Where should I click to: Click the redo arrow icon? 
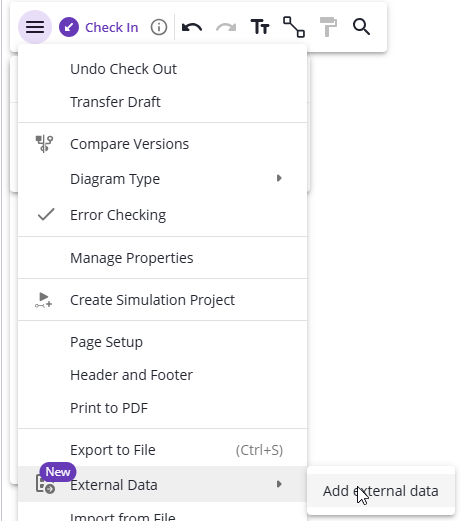[x=226, y=27]
